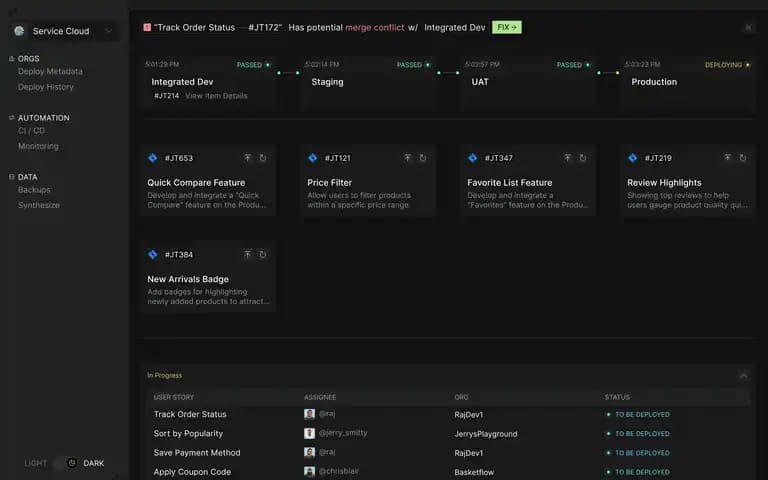Image resolution: width=768 pixels, height=480 pixels.
Task: Open the Price Filter card title
Action: tap(329, 183)
